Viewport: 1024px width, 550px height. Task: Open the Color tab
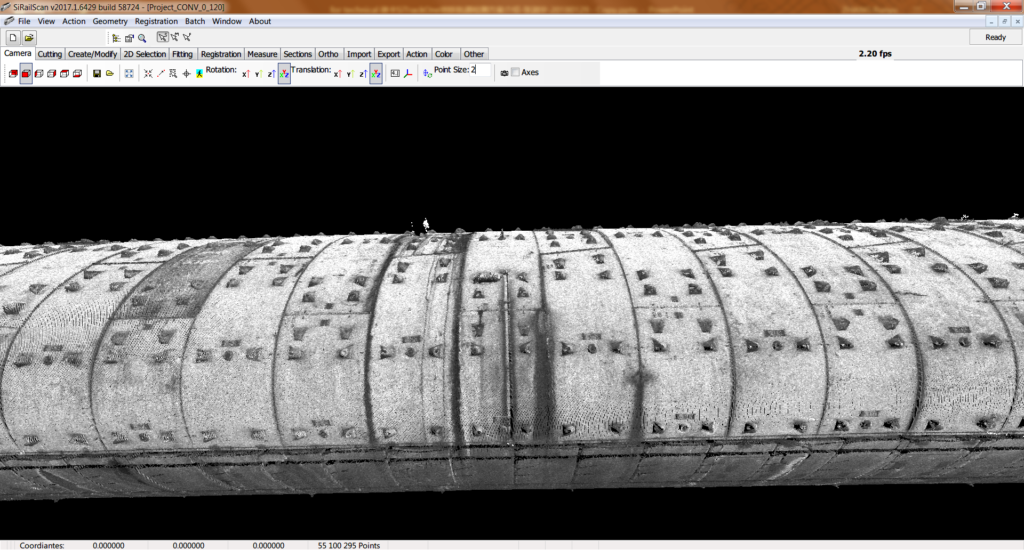point(444,54)
